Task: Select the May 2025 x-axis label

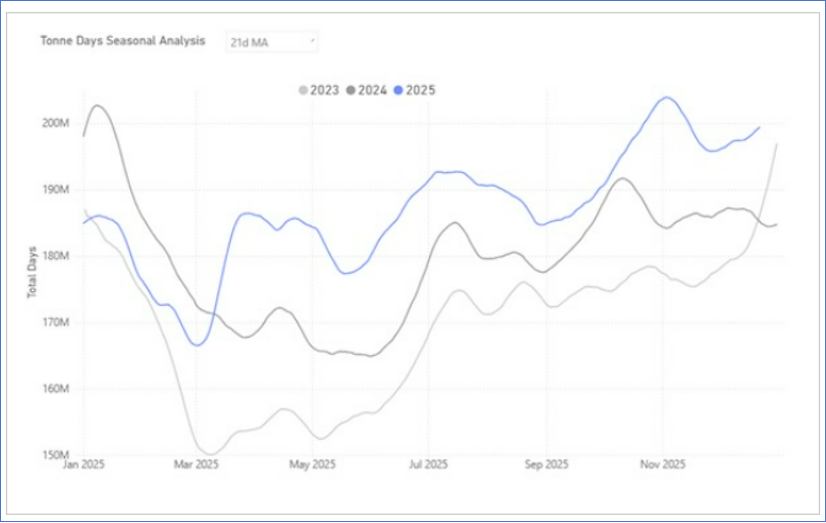Action: 312,465
